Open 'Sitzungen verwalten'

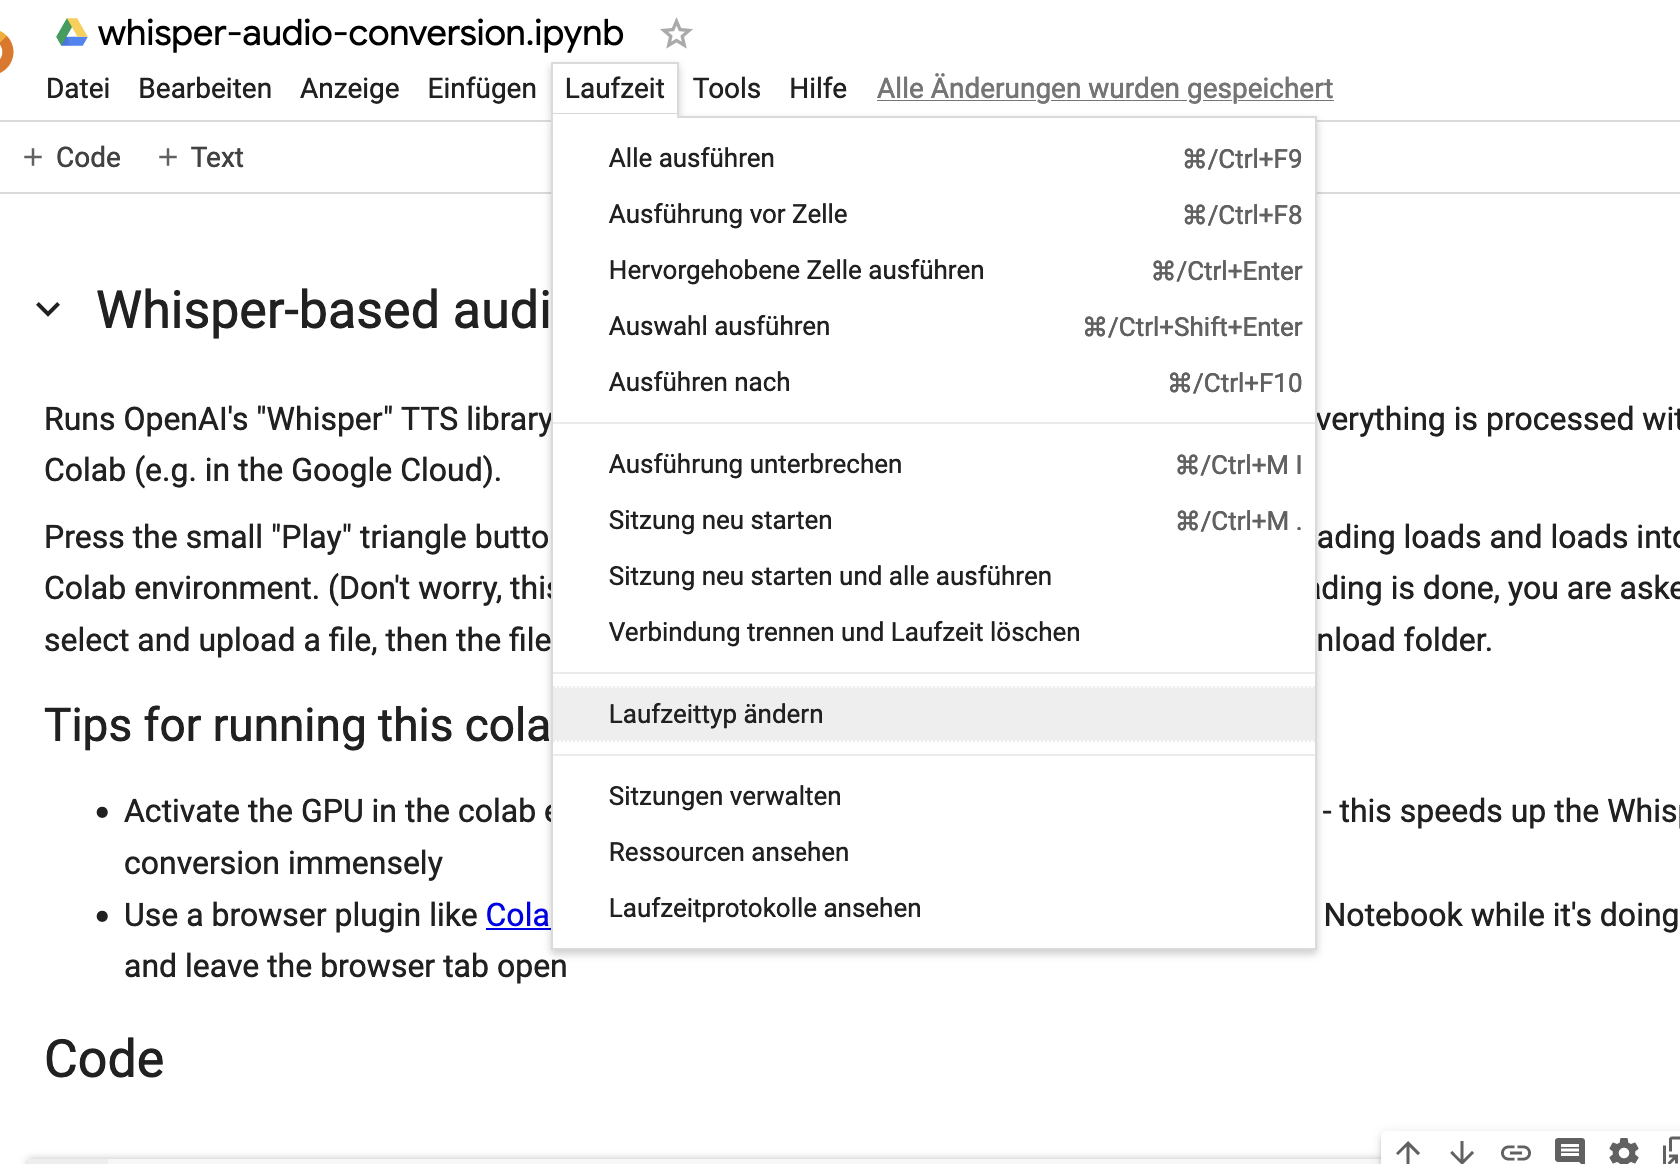(x=934, y=796)
